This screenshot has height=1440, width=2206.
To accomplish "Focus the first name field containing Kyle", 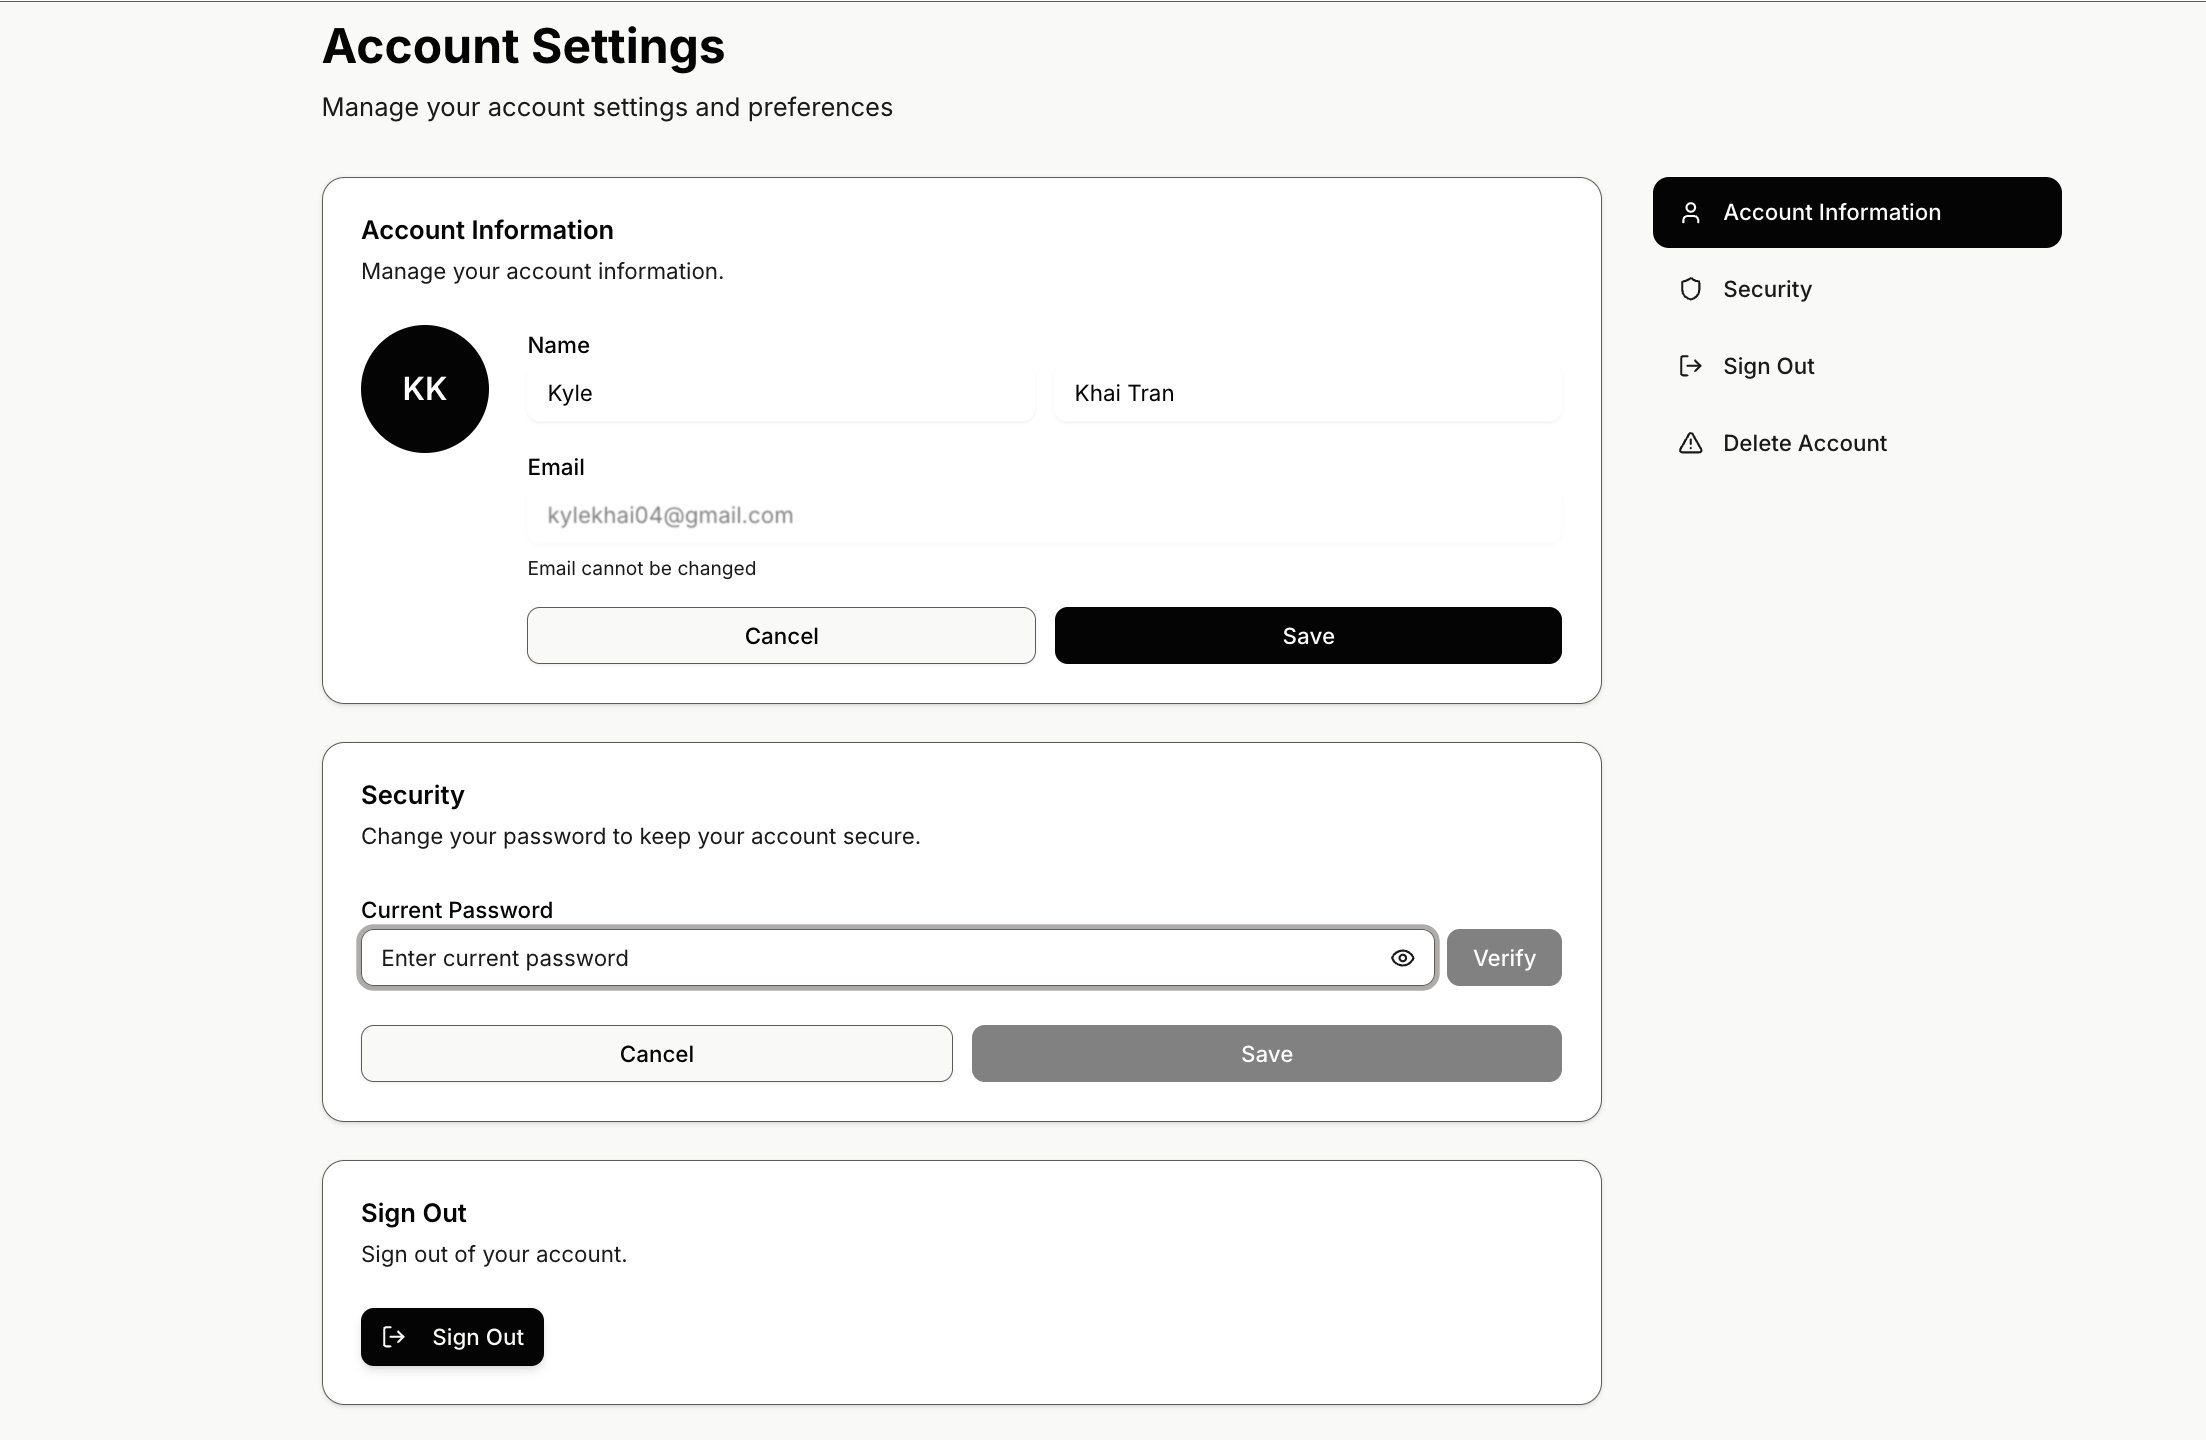I will pos(780,393).
